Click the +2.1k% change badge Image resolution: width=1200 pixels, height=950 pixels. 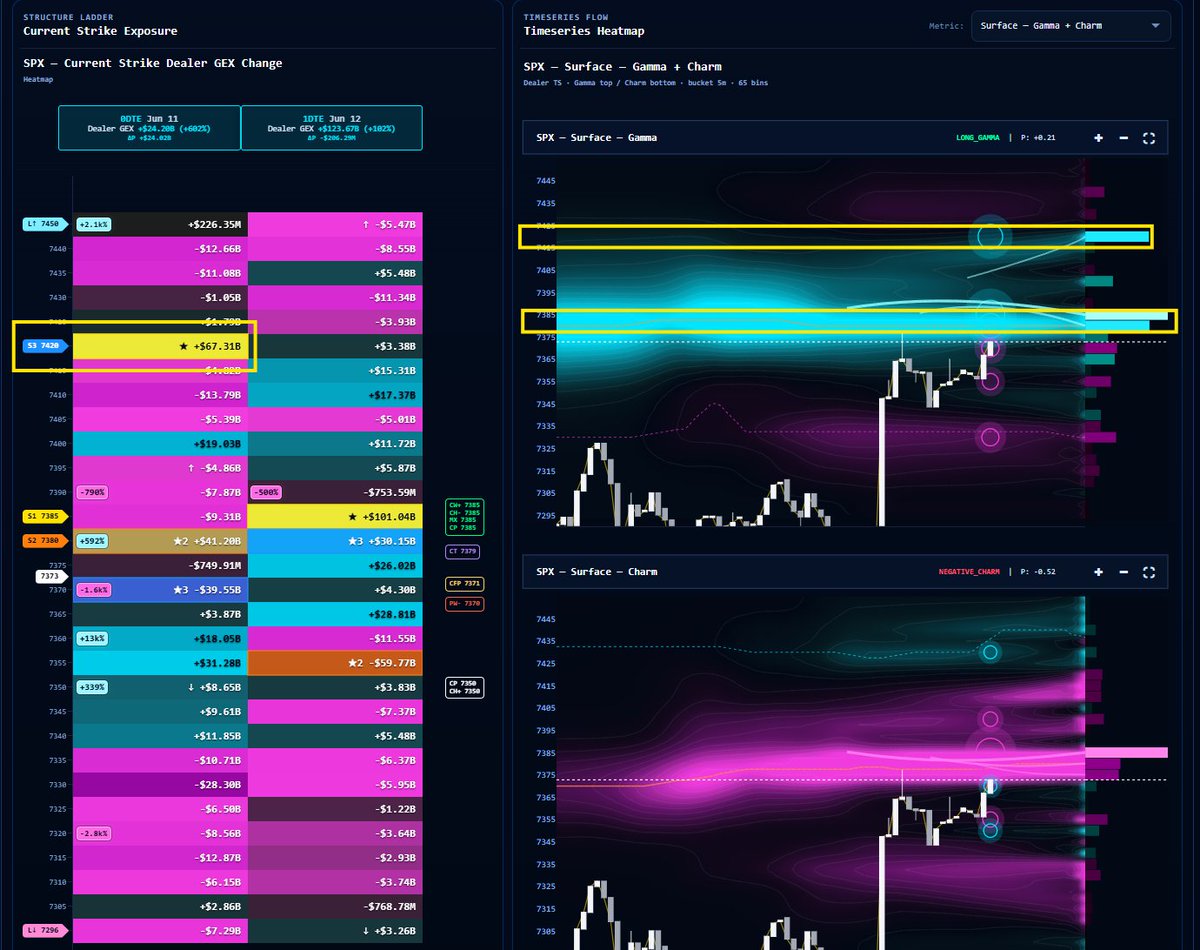[94, 224]
